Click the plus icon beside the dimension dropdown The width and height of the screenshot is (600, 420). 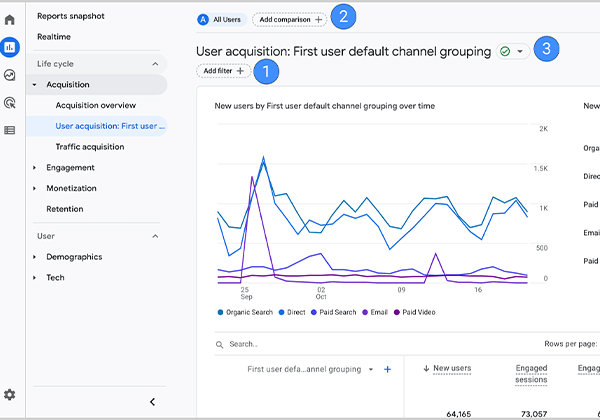click(388, 369)
